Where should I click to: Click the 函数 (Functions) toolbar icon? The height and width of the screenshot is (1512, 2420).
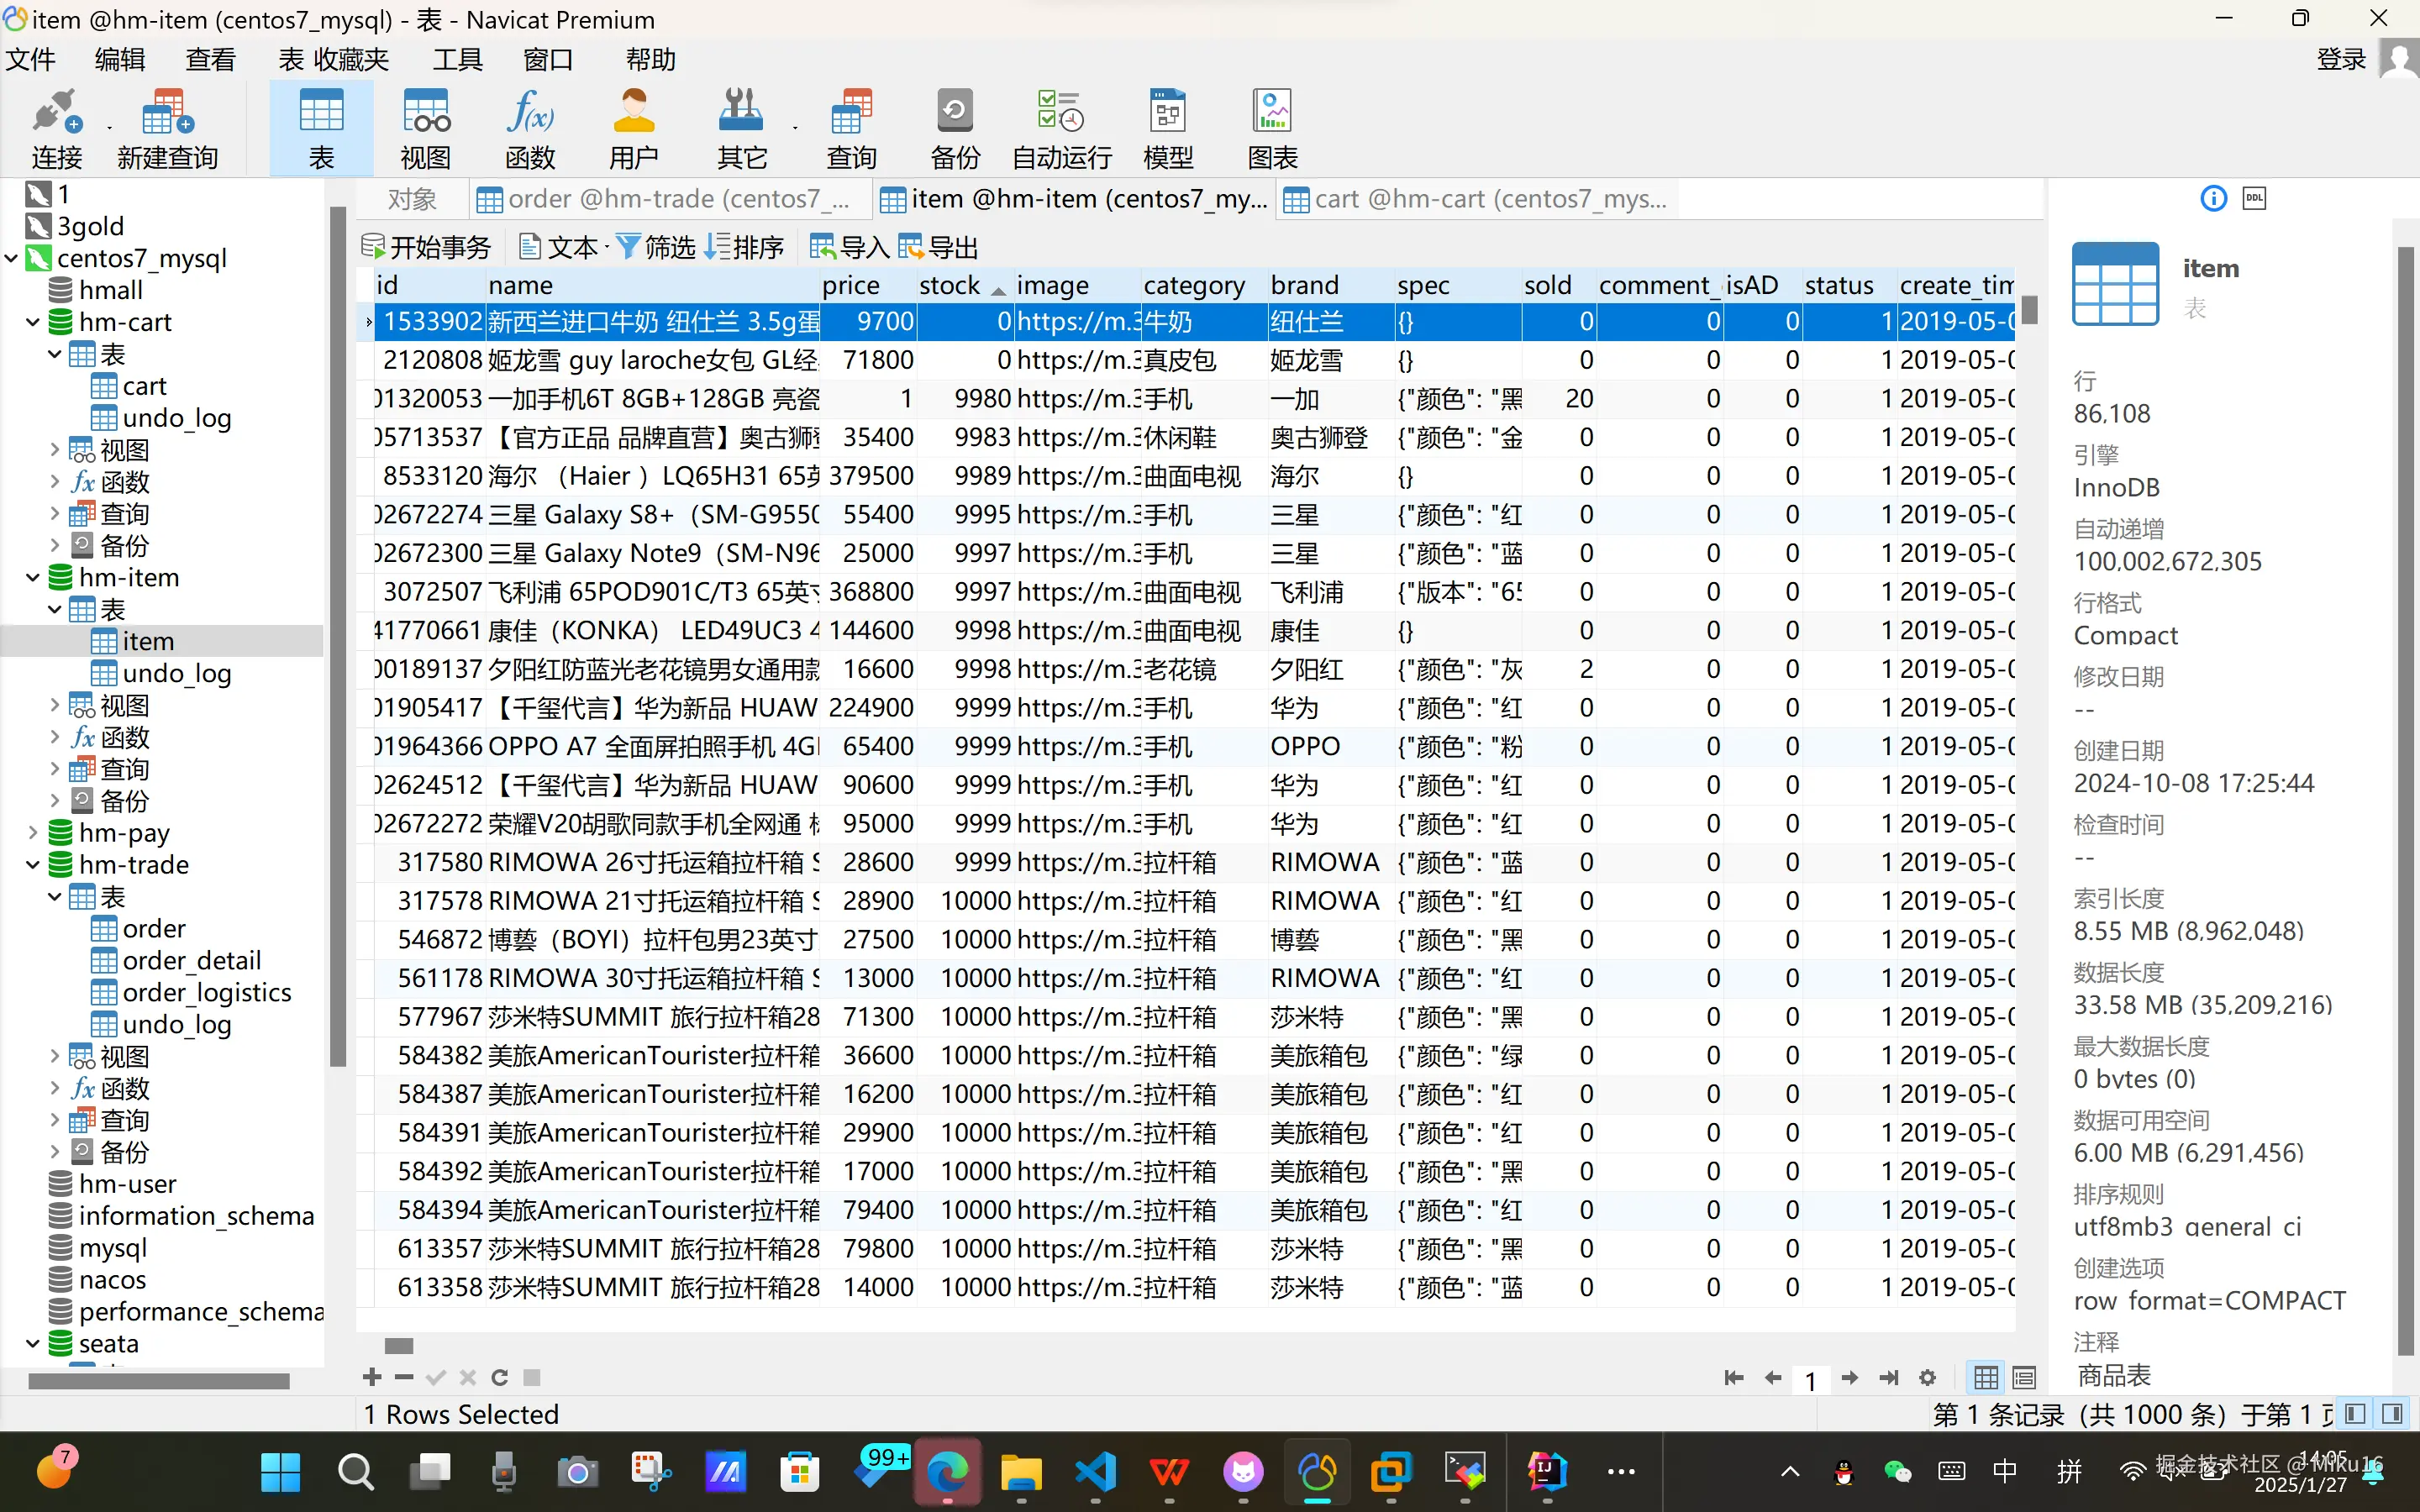tap(530, 128)
